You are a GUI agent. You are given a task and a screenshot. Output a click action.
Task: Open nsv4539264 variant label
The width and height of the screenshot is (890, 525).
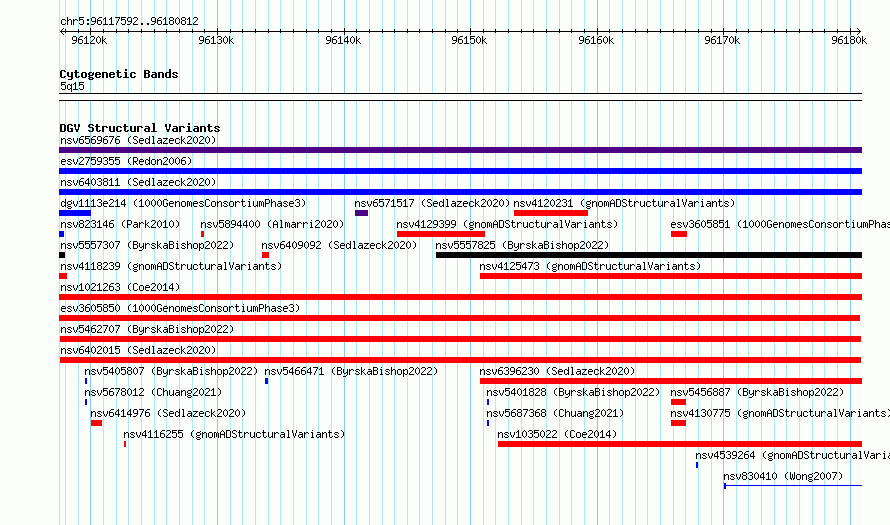tap(792, 455)
